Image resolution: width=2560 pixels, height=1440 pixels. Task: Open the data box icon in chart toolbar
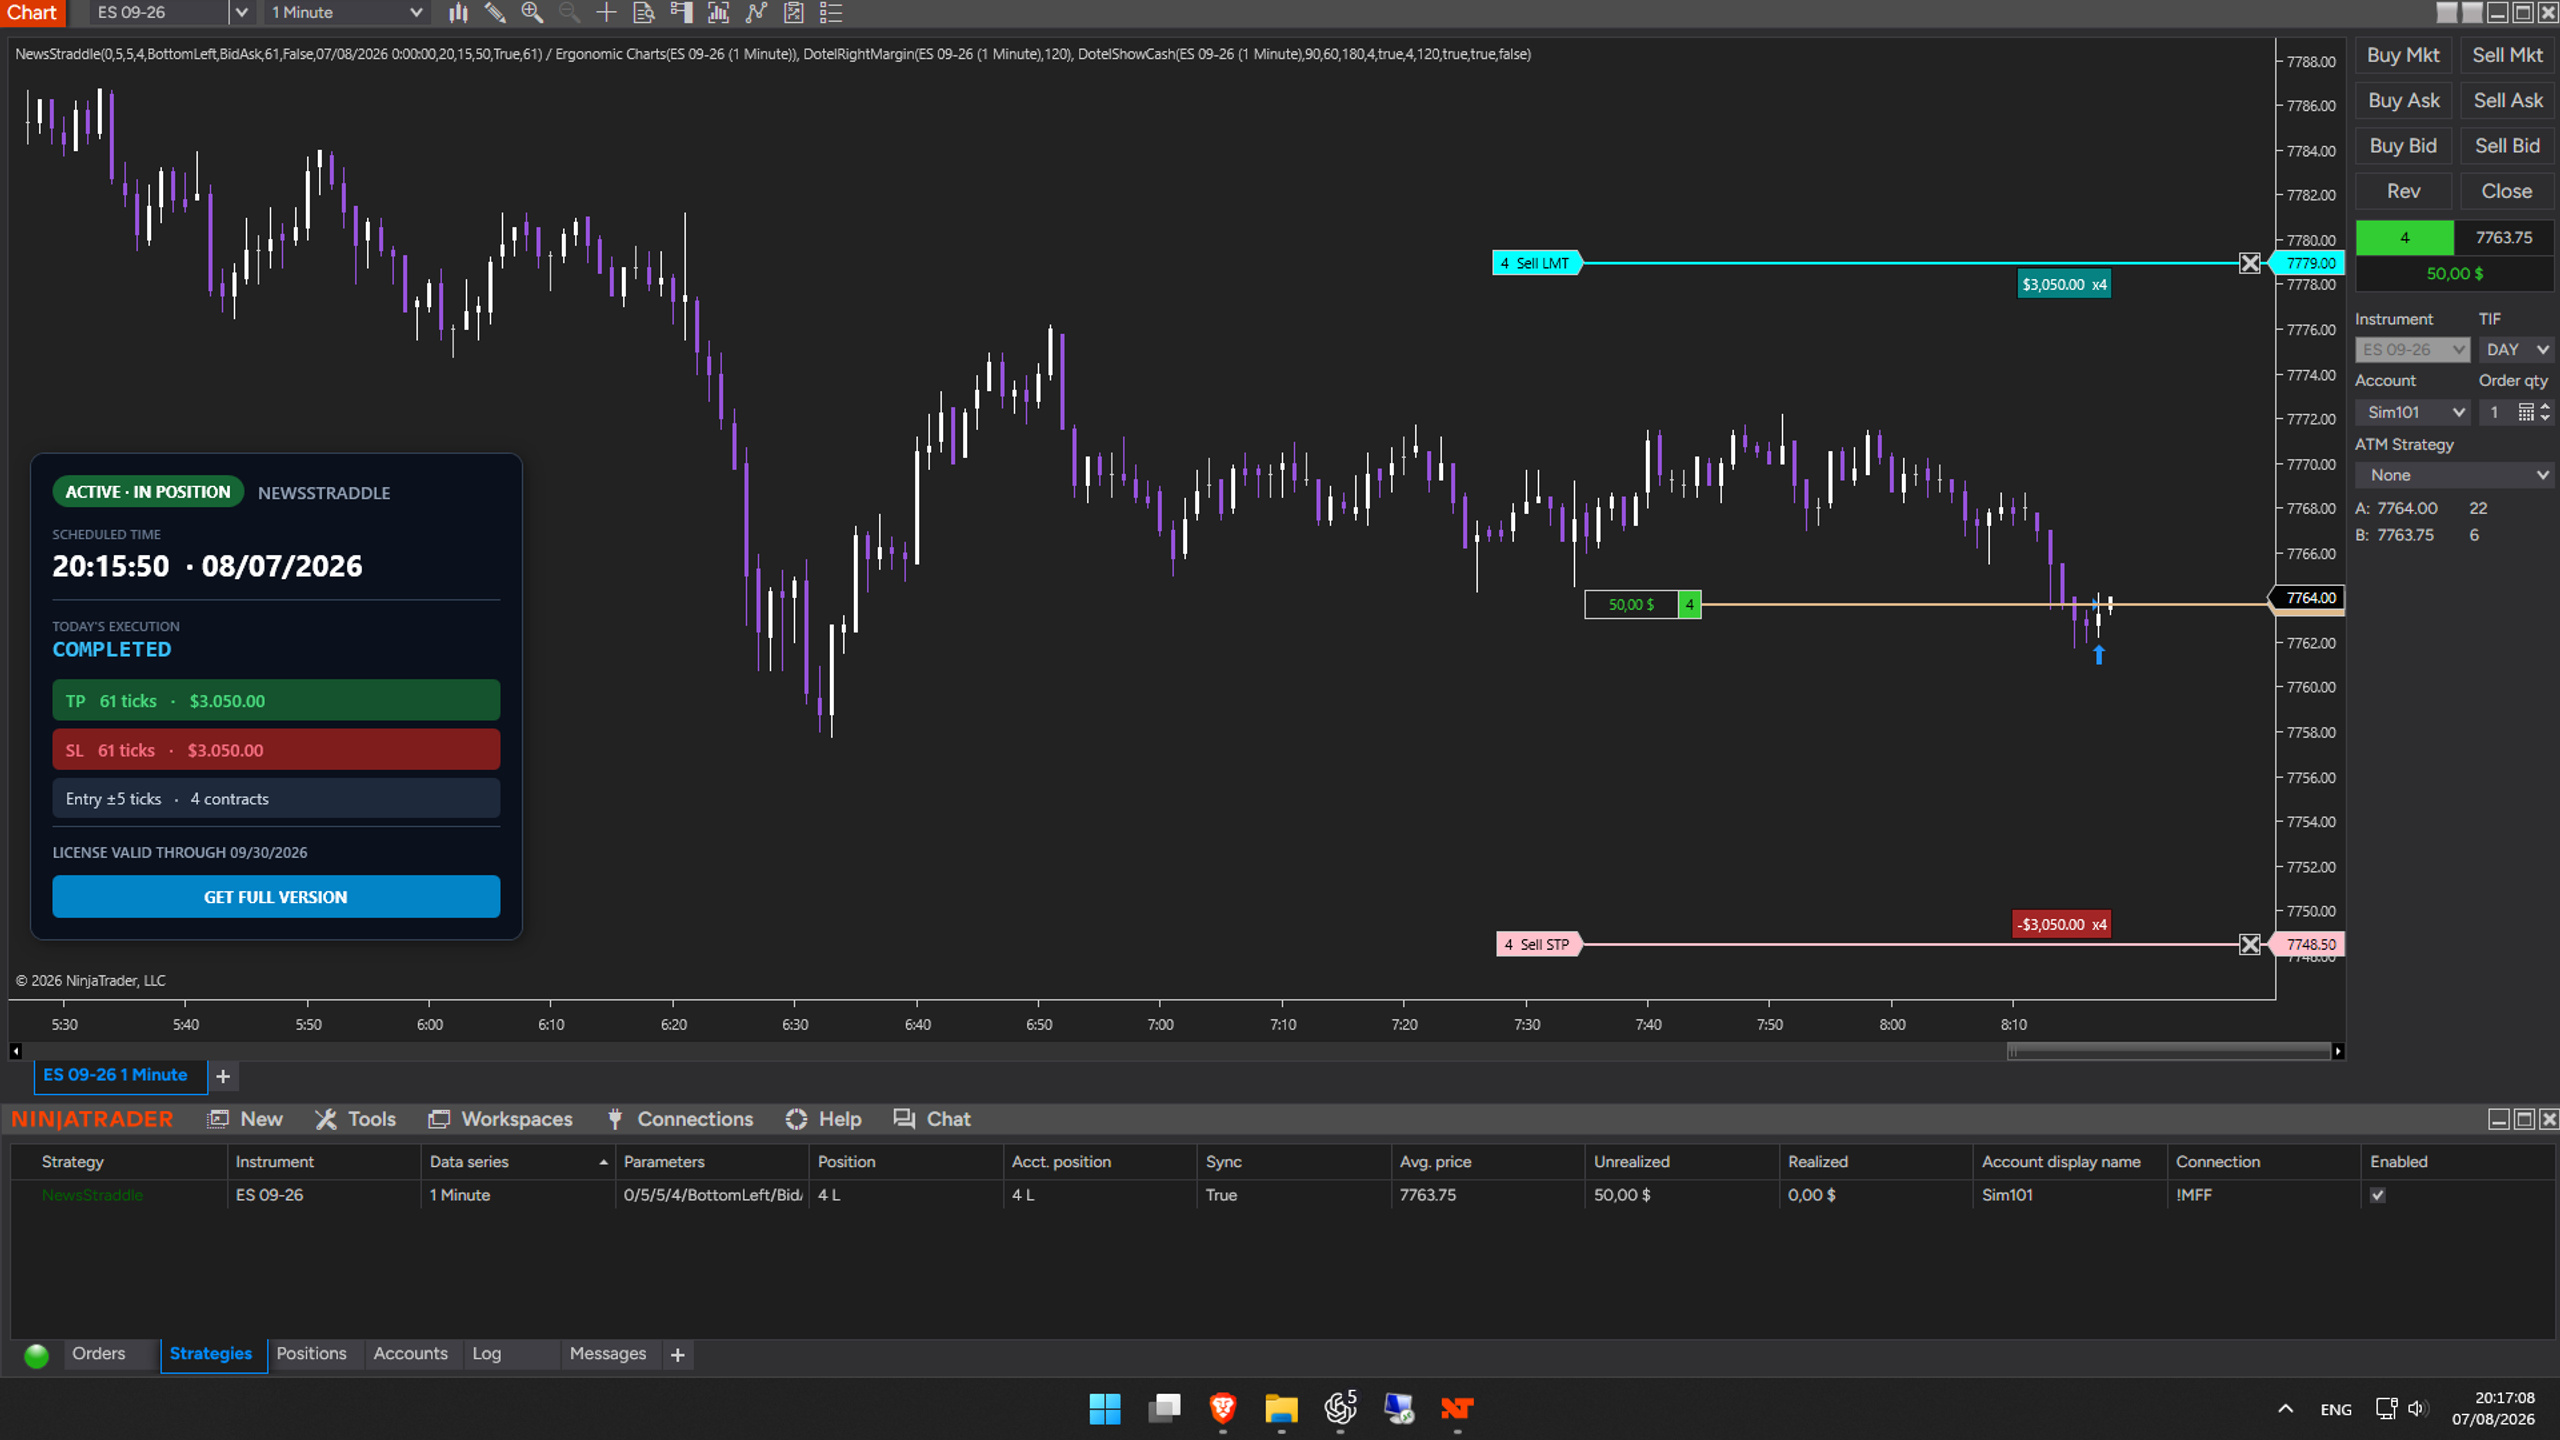click(644, 13)
